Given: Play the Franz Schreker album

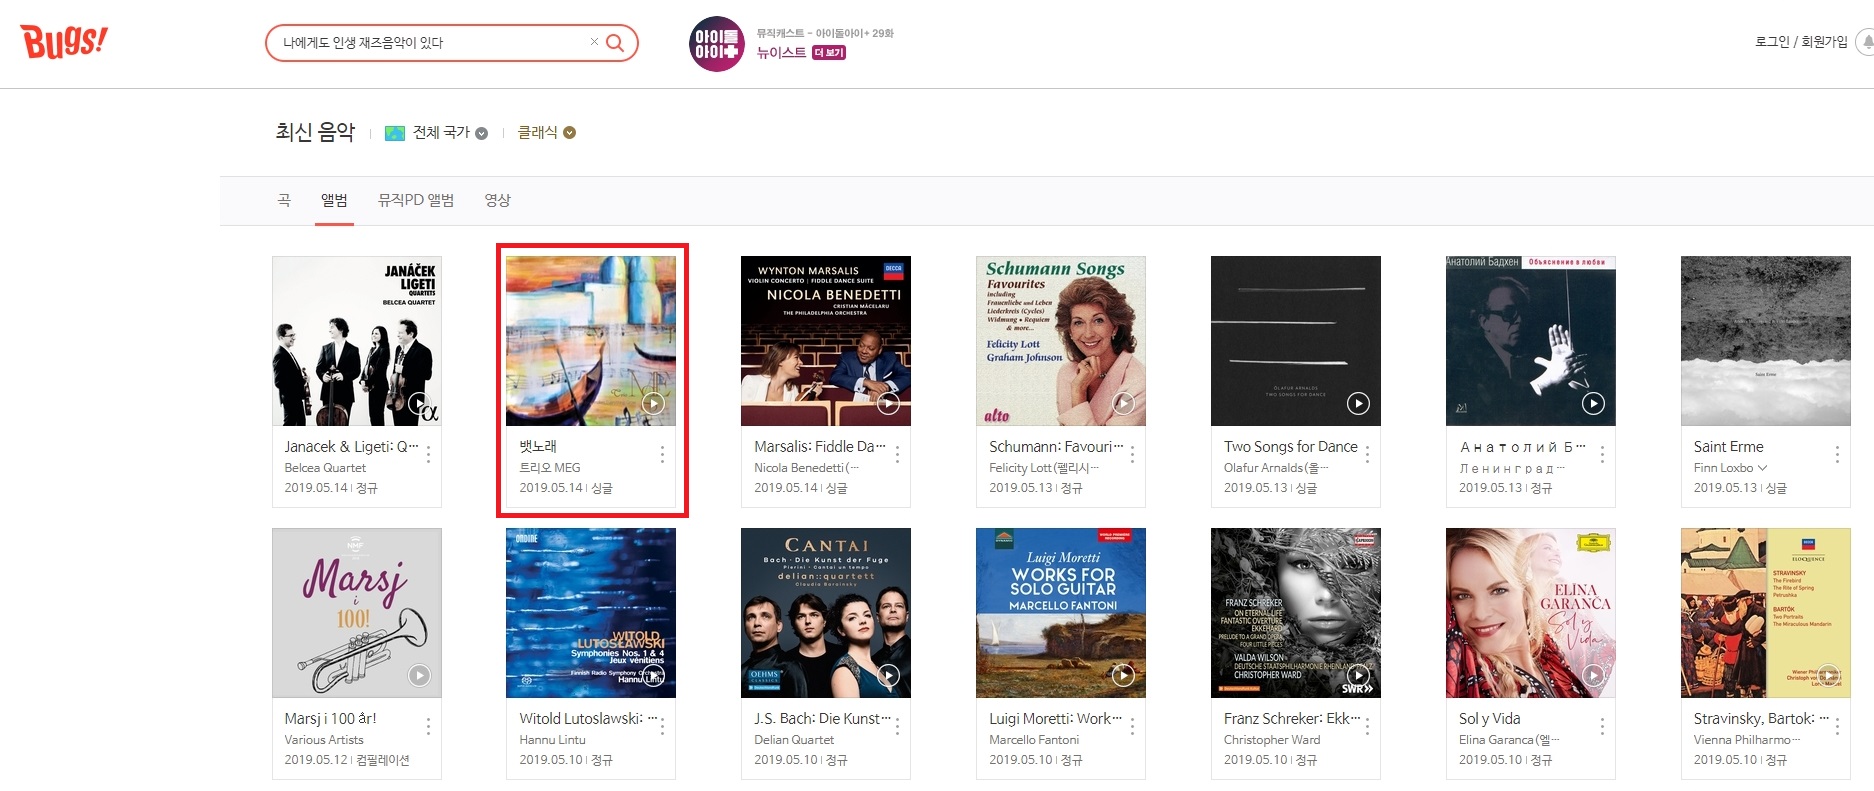Looking at the screenshot, I should click(x=1358, y=676).
